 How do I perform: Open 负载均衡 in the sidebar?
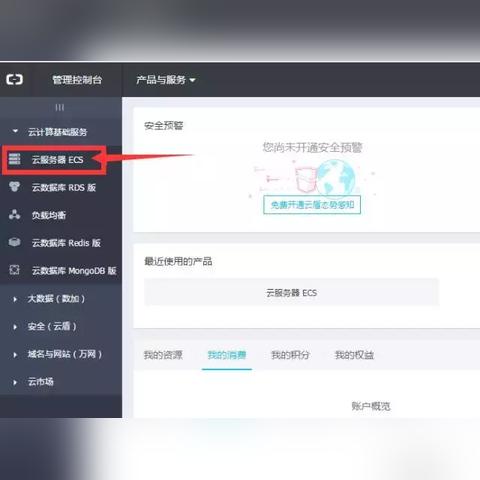coord(49,215)
